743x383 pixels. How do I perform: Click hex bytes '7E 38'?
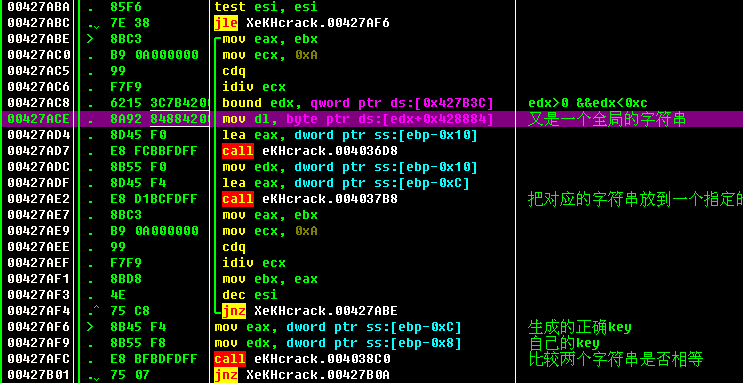[x=130, y=23]
